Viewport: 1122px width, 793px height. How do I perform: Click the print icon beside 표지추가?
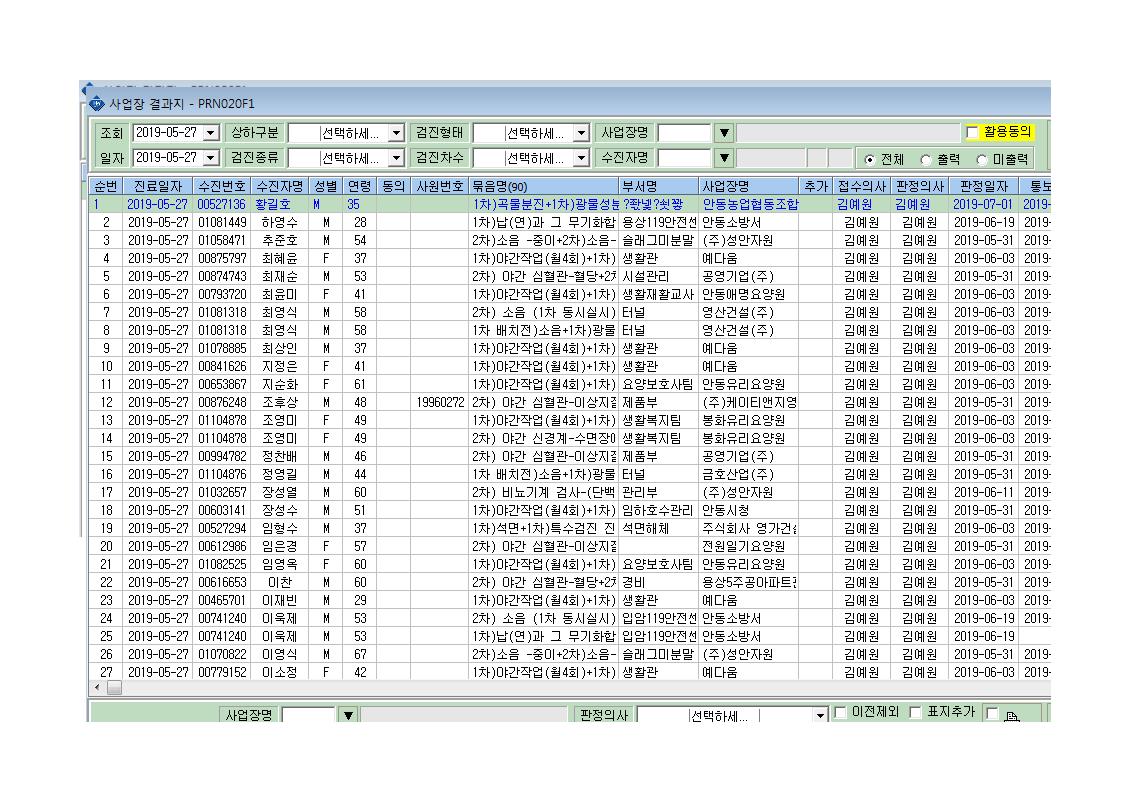click(x=1012, y=715)
